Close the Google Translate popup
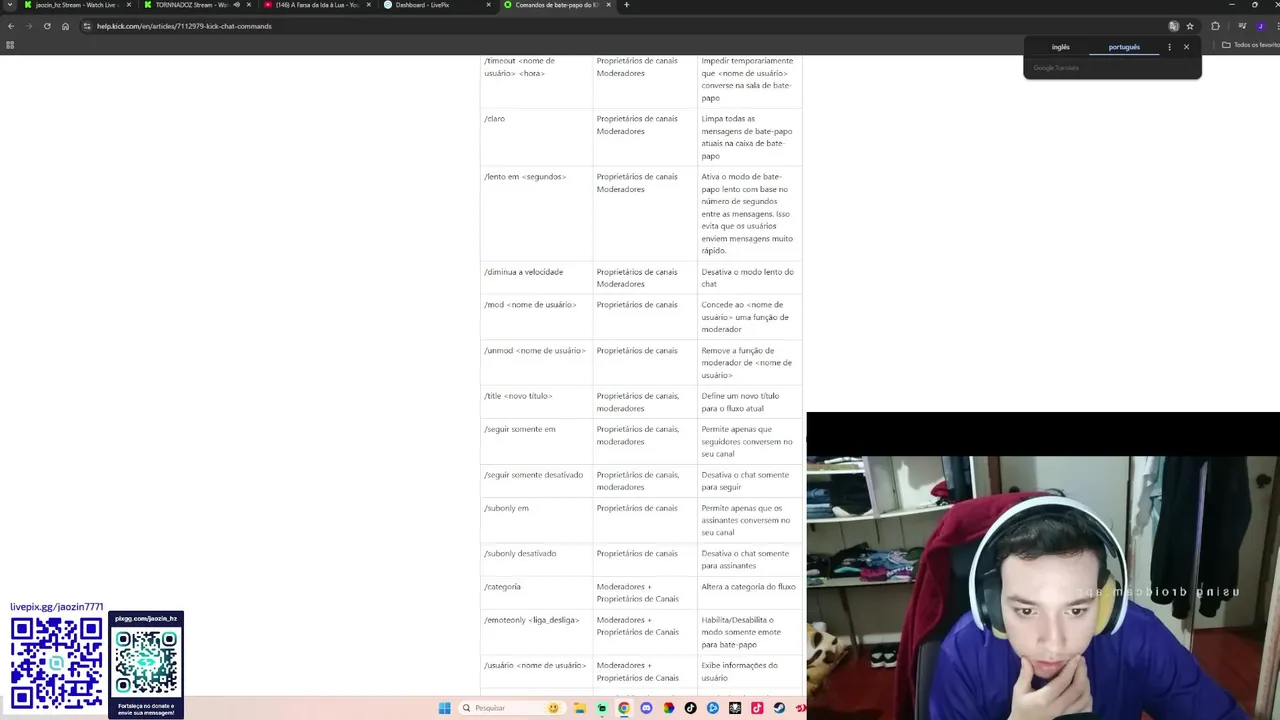The width and height of the screenshot is (1280, 720). point(1186,47)
